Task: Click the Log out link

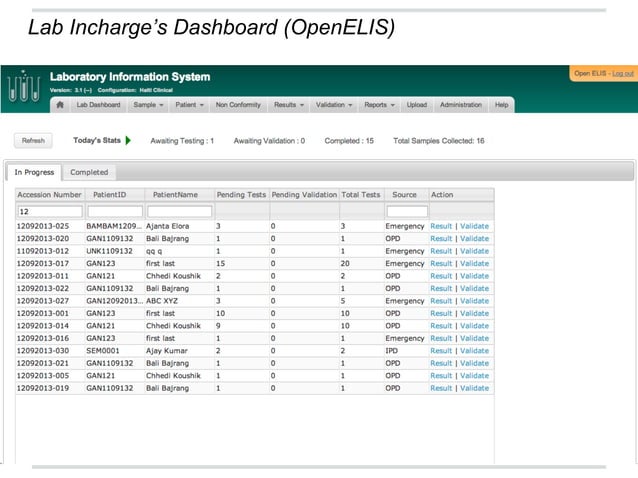Action: click(622, 74)
